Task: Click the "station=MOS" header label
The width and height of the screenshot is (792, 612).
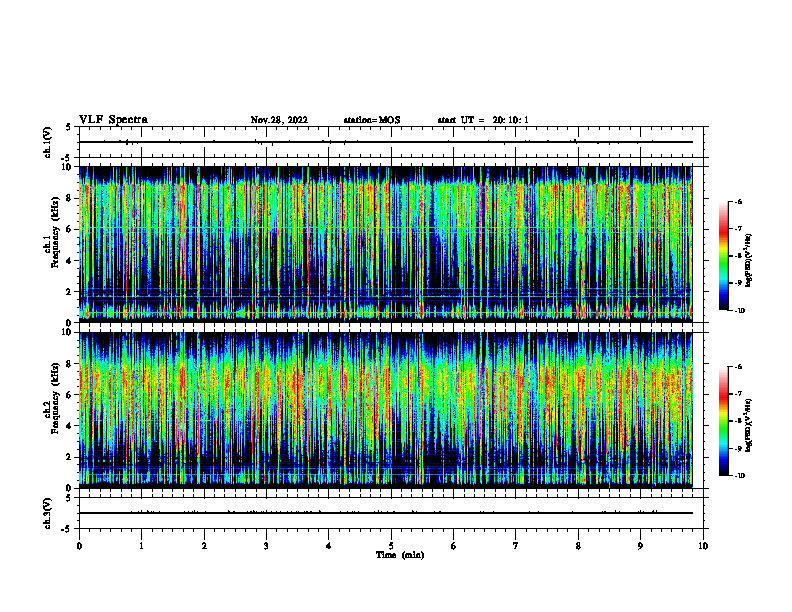Action: click(372, 120)
